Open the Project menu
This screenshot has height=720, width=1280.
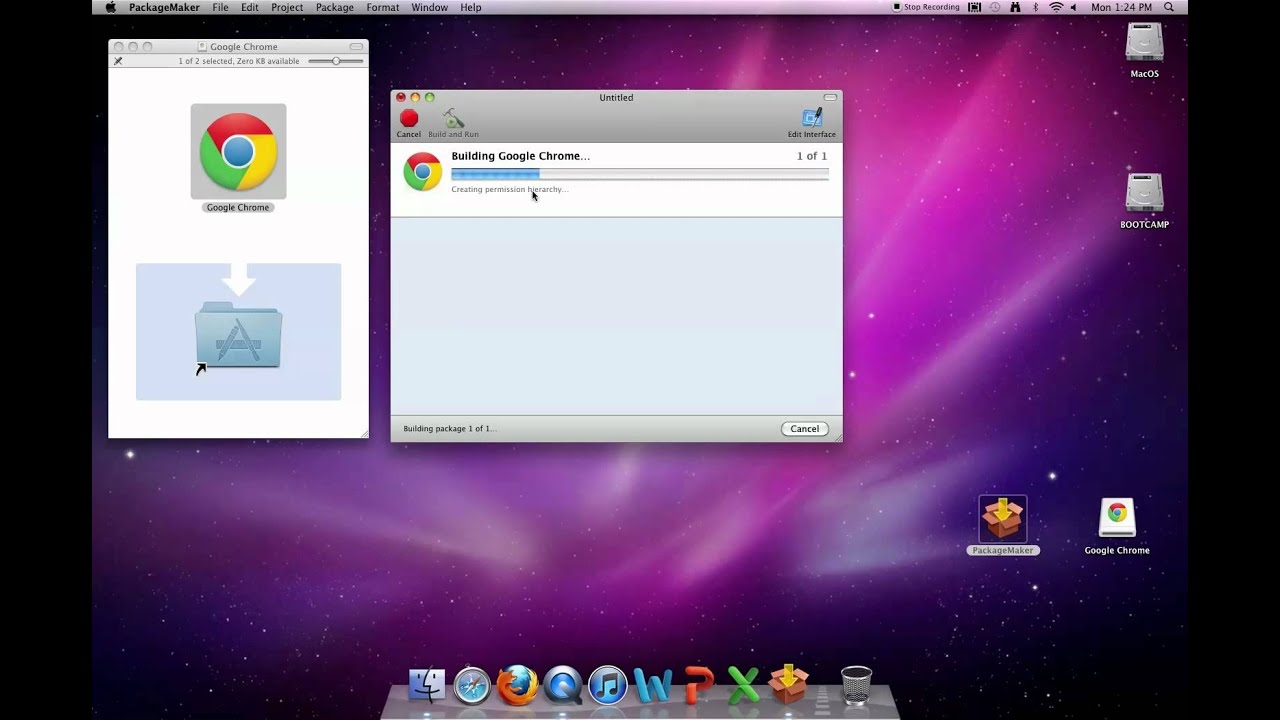click(287, 7)
